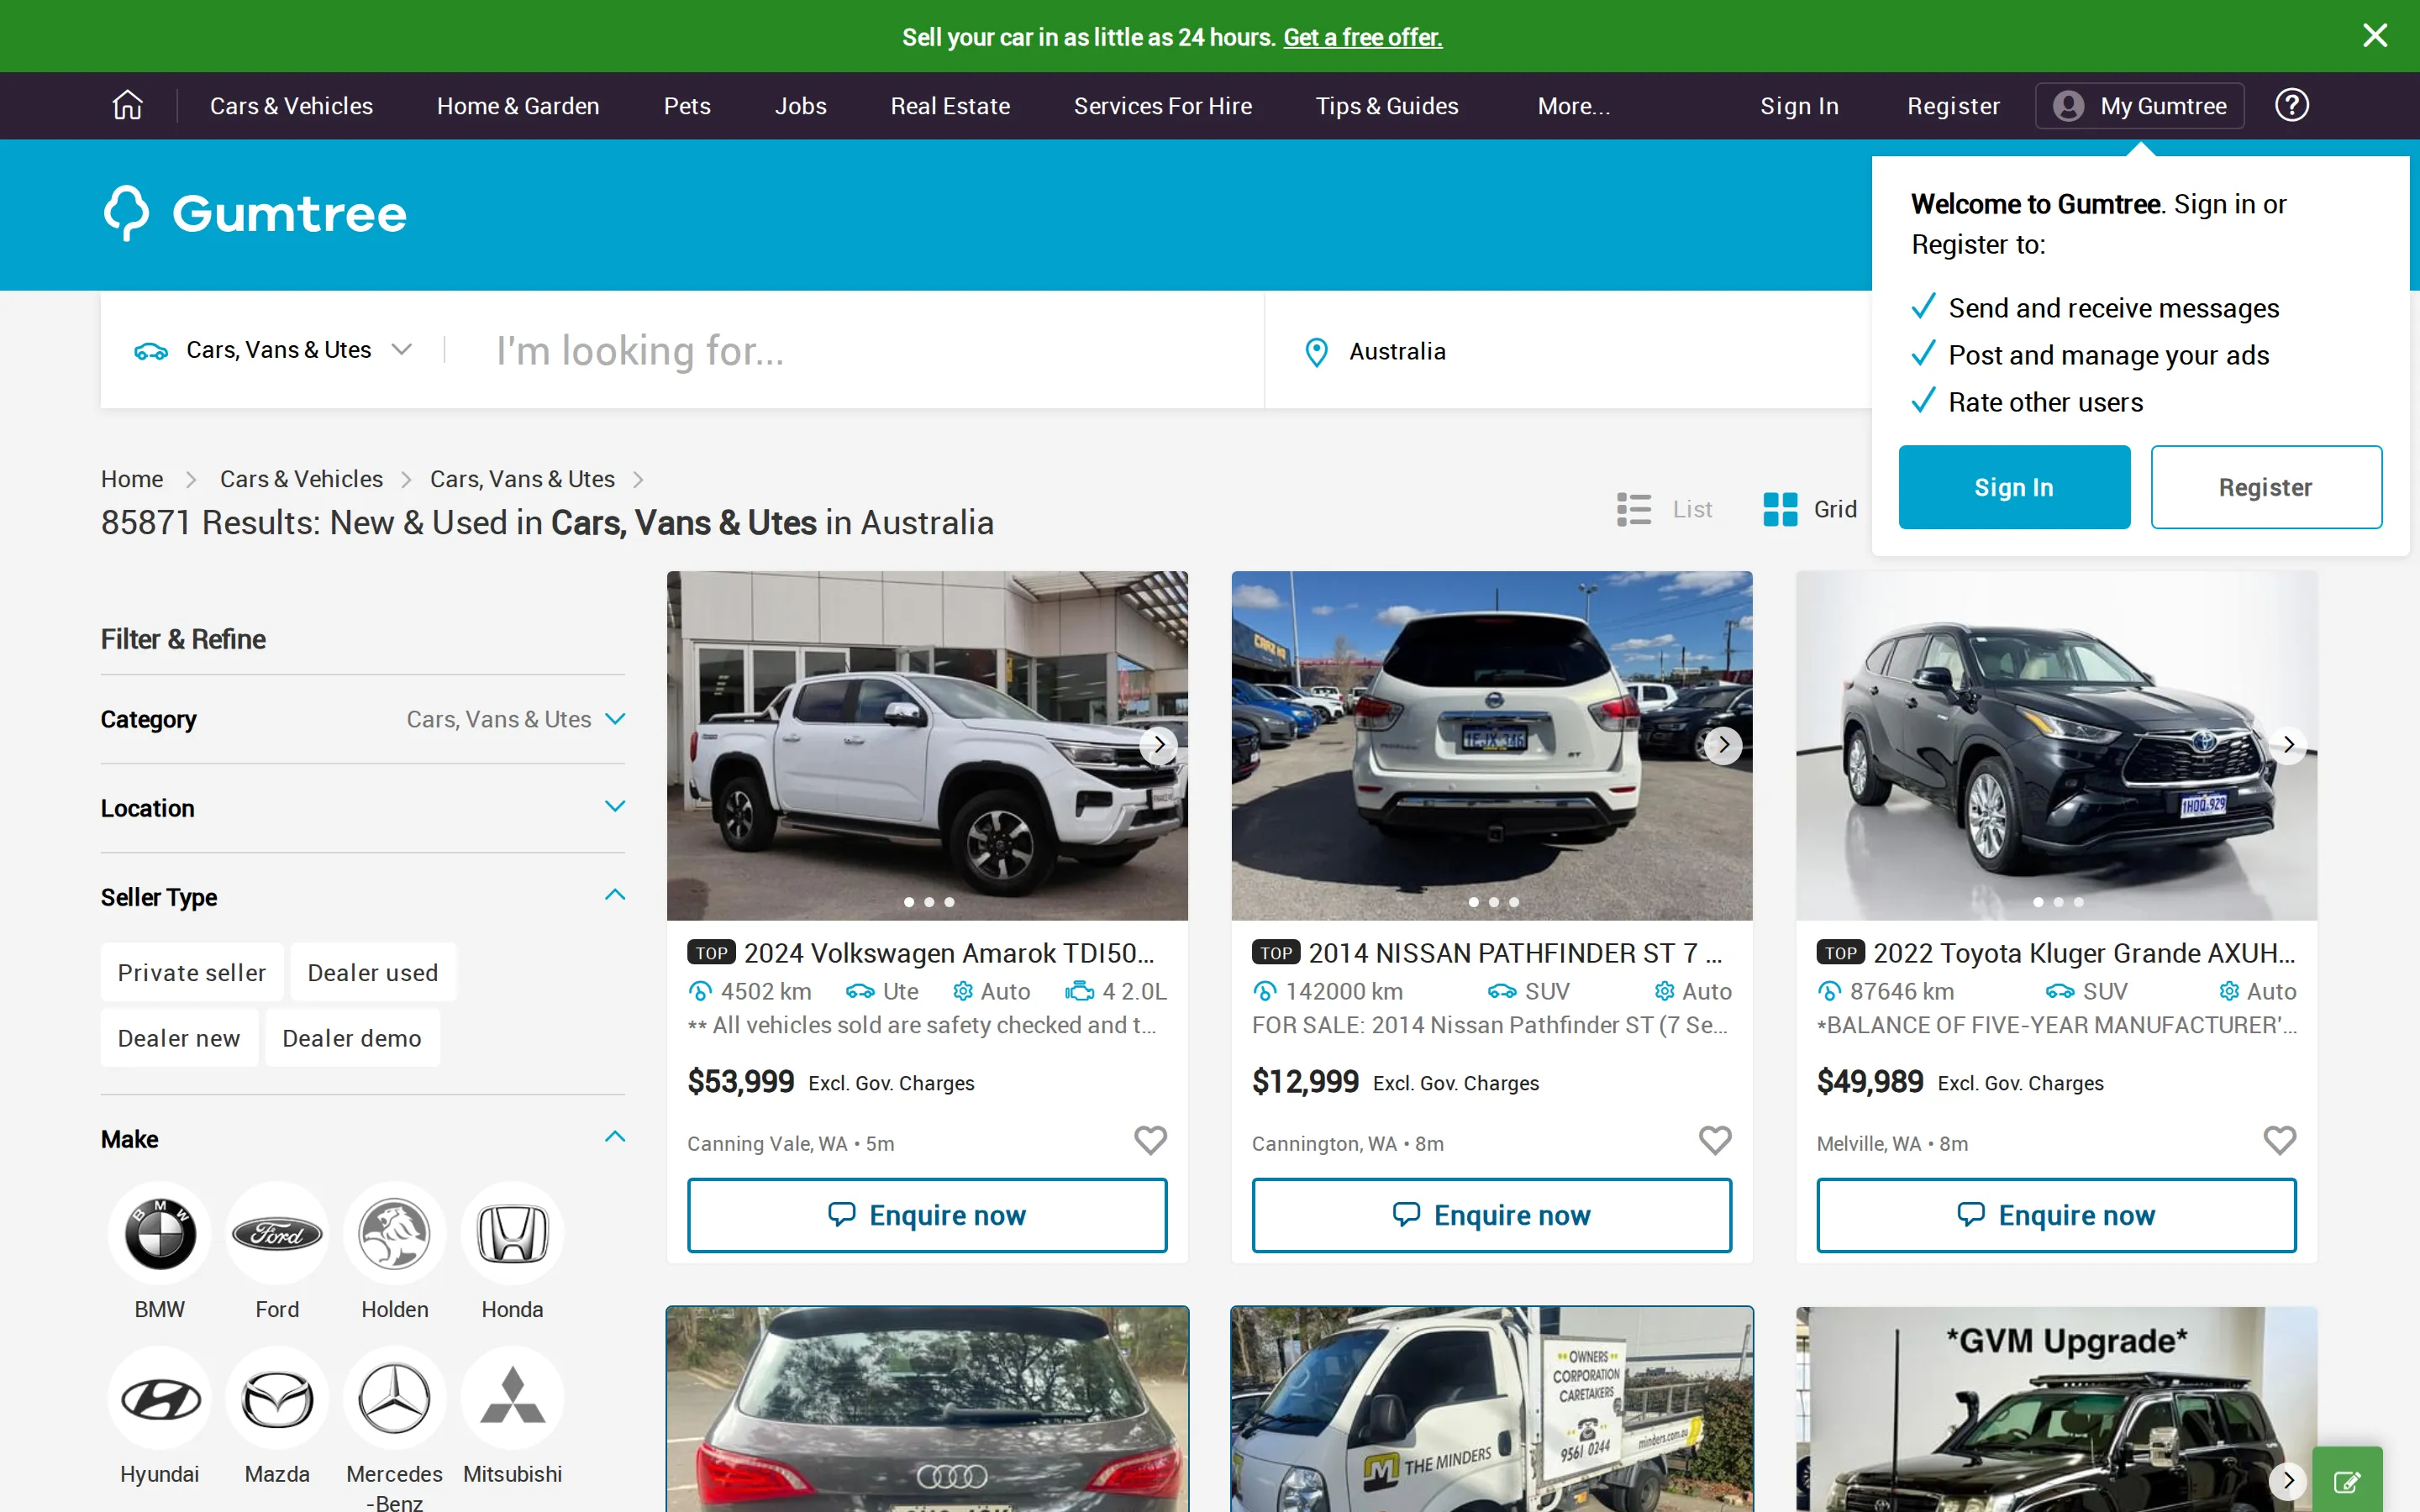Toggle the Private seller filter
Screen dimensions: 2420x1512
[x=192, y=972]
